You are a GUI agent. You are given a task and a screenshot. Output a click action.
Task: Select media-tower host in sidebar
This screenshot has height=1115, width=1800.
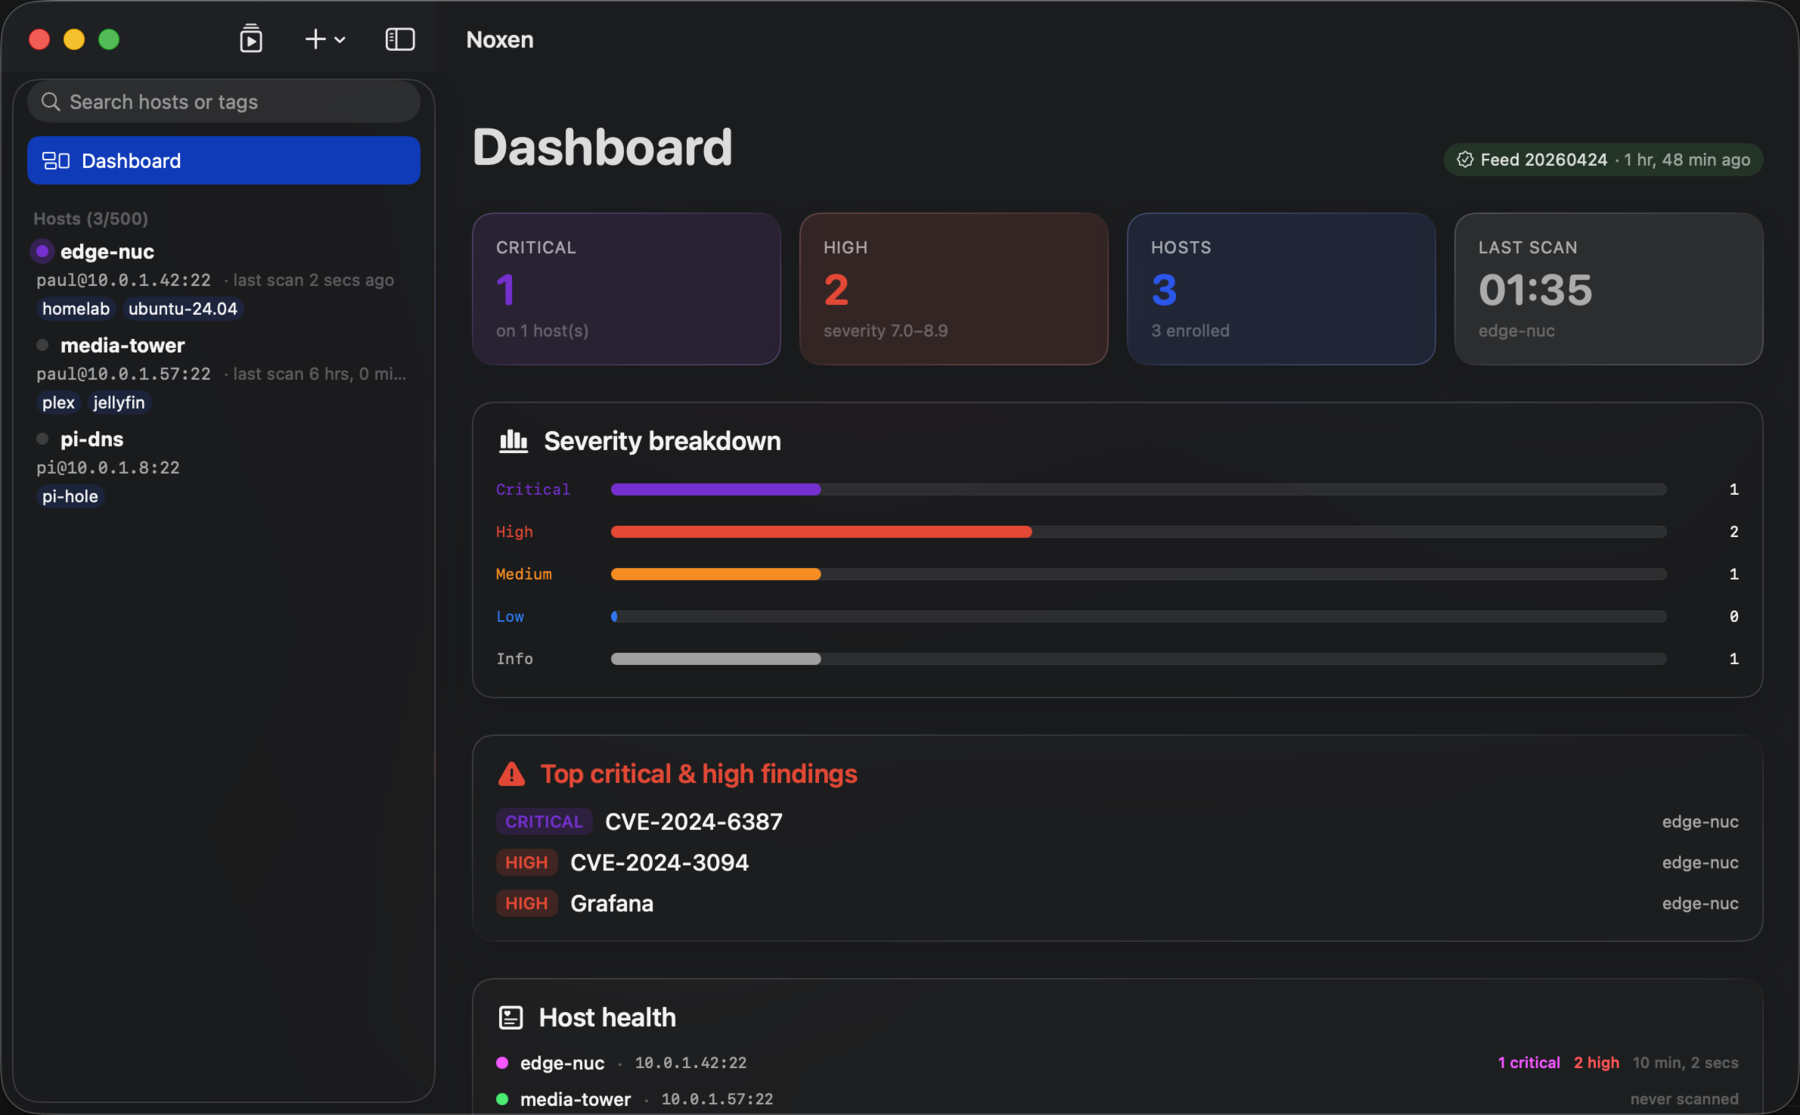(122, 346)
